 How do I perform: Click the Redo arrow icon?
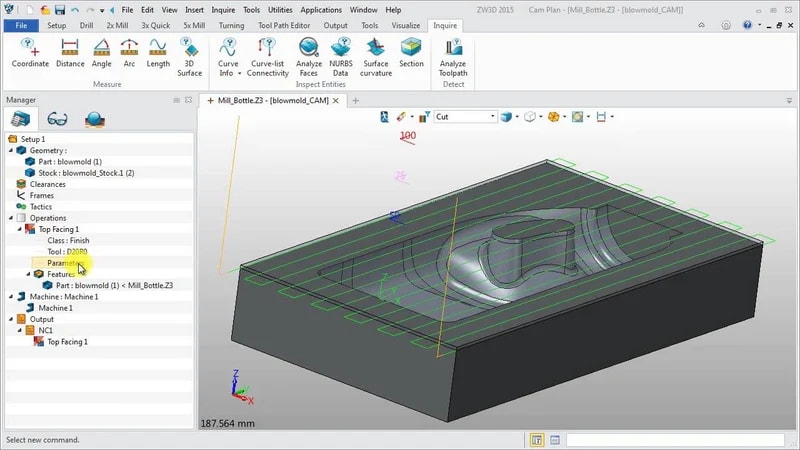click(x=90, y=10)
